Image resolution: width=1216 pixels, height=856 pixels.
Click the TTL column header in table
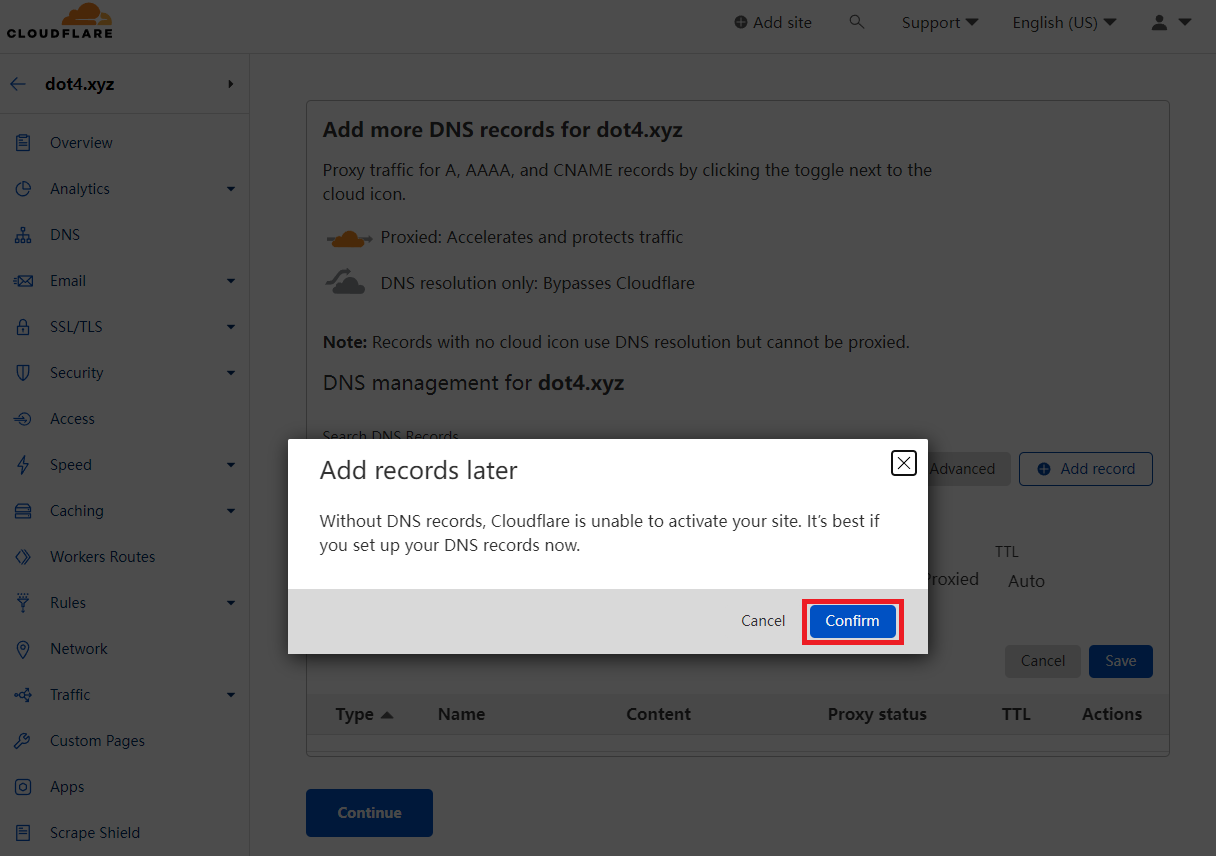(x=1016, y=714)
